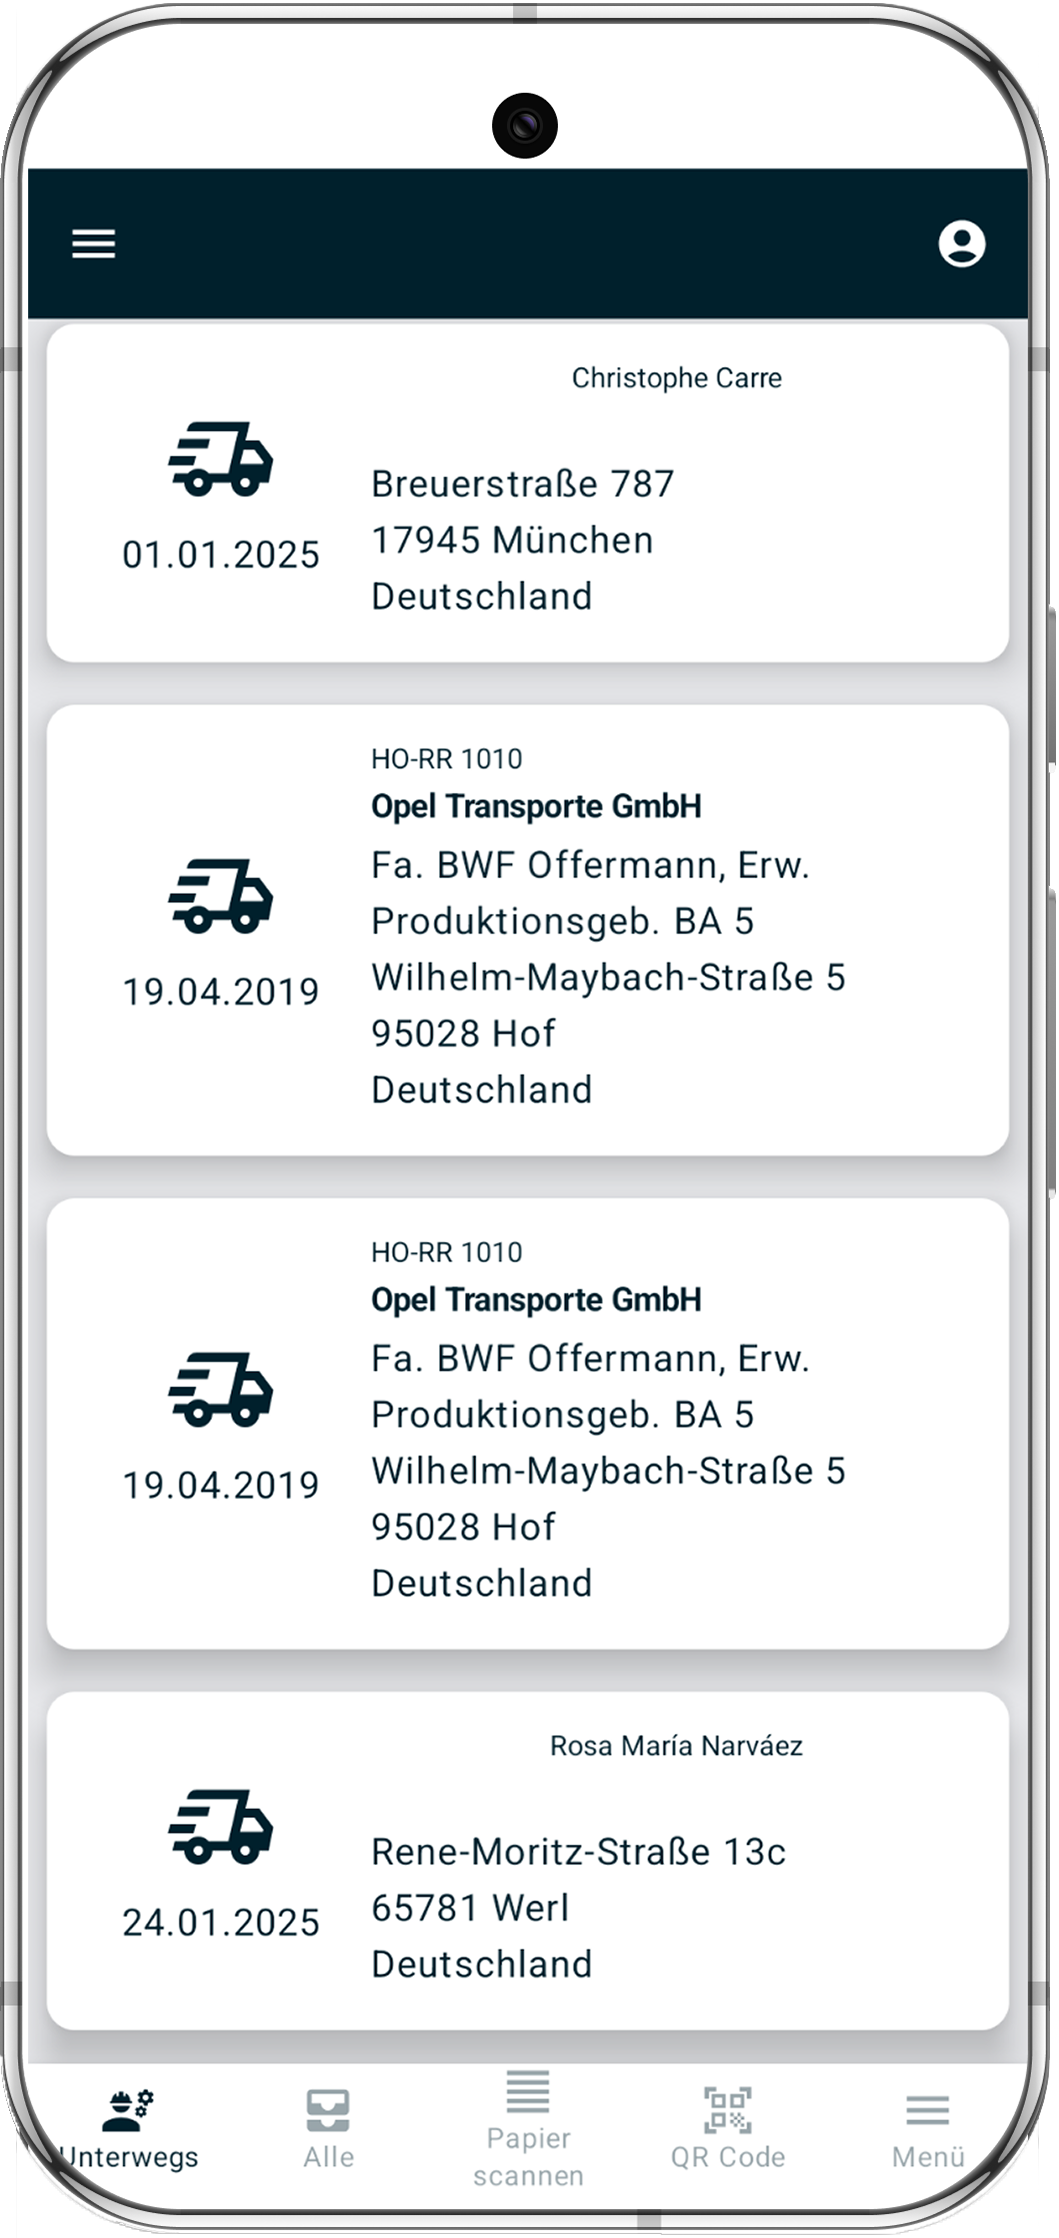Open the Rosa María Narváez delivery card
Image resolution: width=1059 pixels, height=2238 pixels.
(676, 1746)
